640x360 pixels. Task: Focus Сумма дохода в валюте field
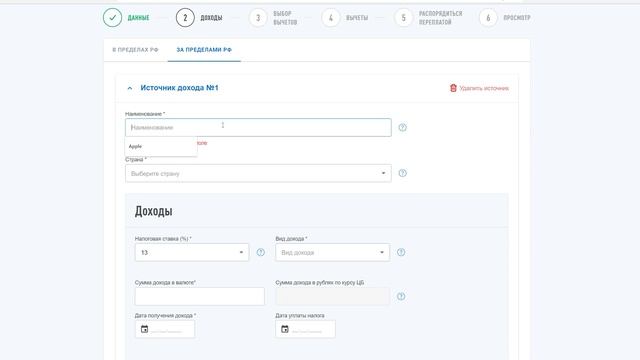[x=200, y=296]
